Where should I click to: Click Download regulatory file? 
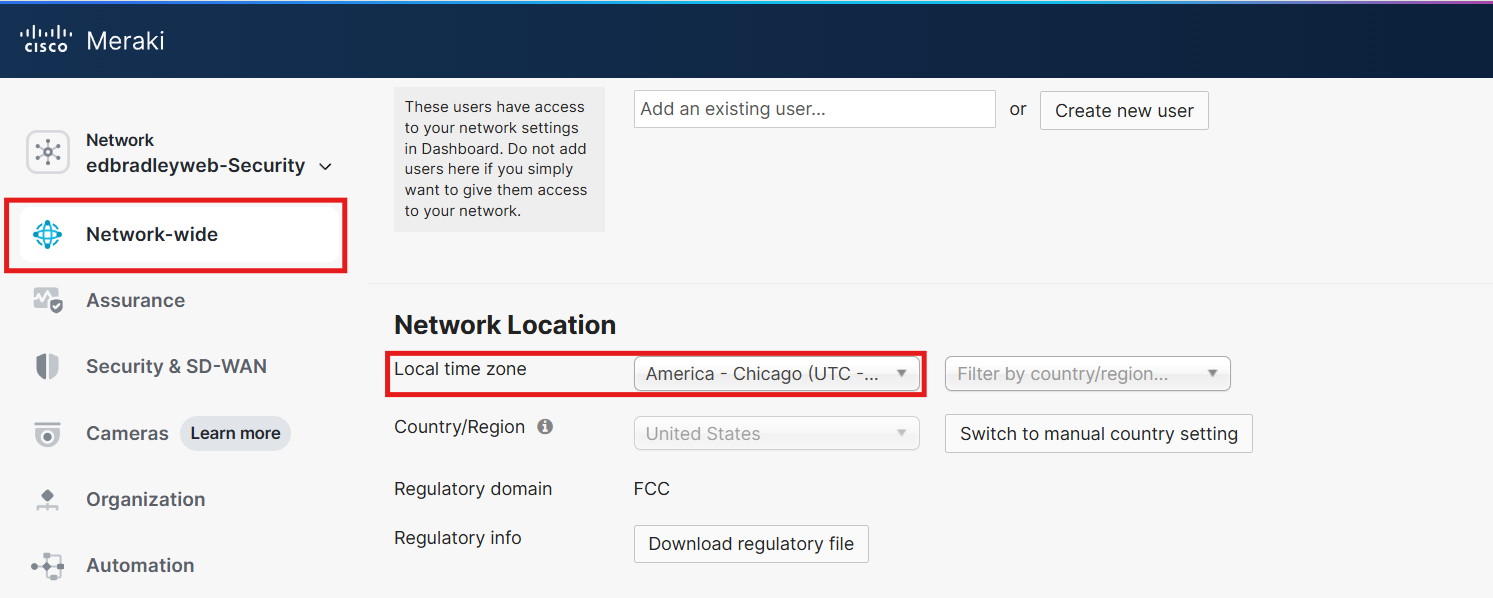(x=751, y=544)
